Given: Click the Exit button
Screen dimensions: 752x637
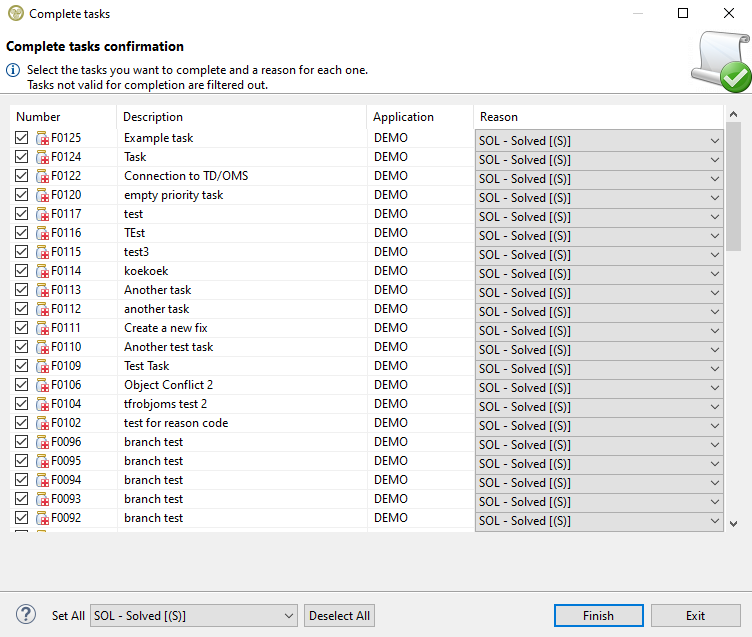Looking at the screenshot, I should (x=695, y=616).
